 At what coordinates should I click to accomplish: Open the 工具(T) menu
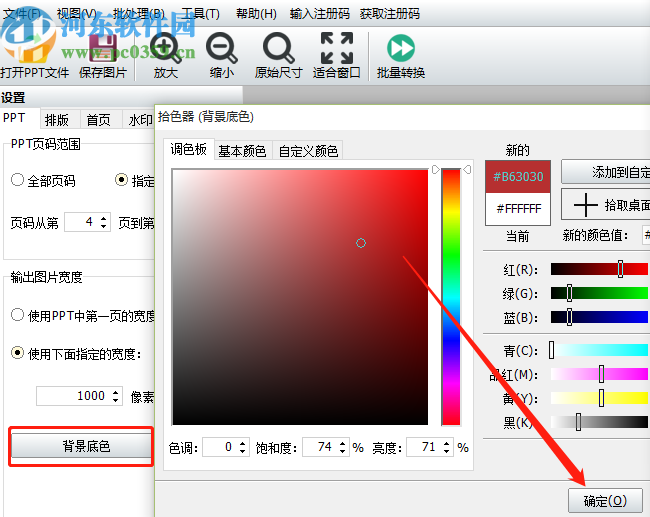(x=201, y=14)
